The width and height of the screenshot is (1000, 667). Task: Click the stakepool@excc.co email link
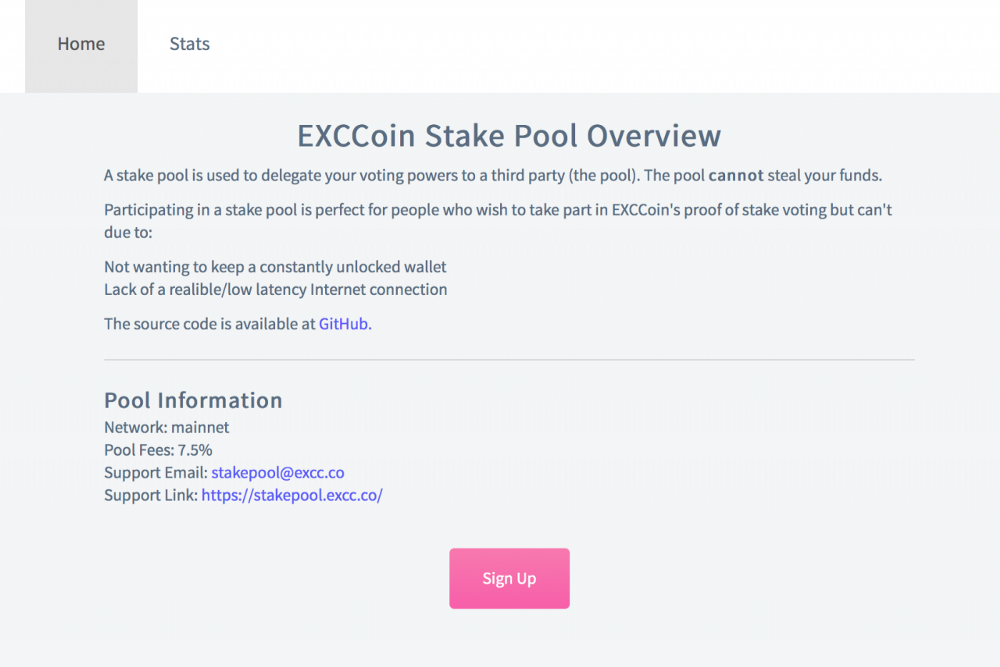pyautogui.click(x=277, y=472)
